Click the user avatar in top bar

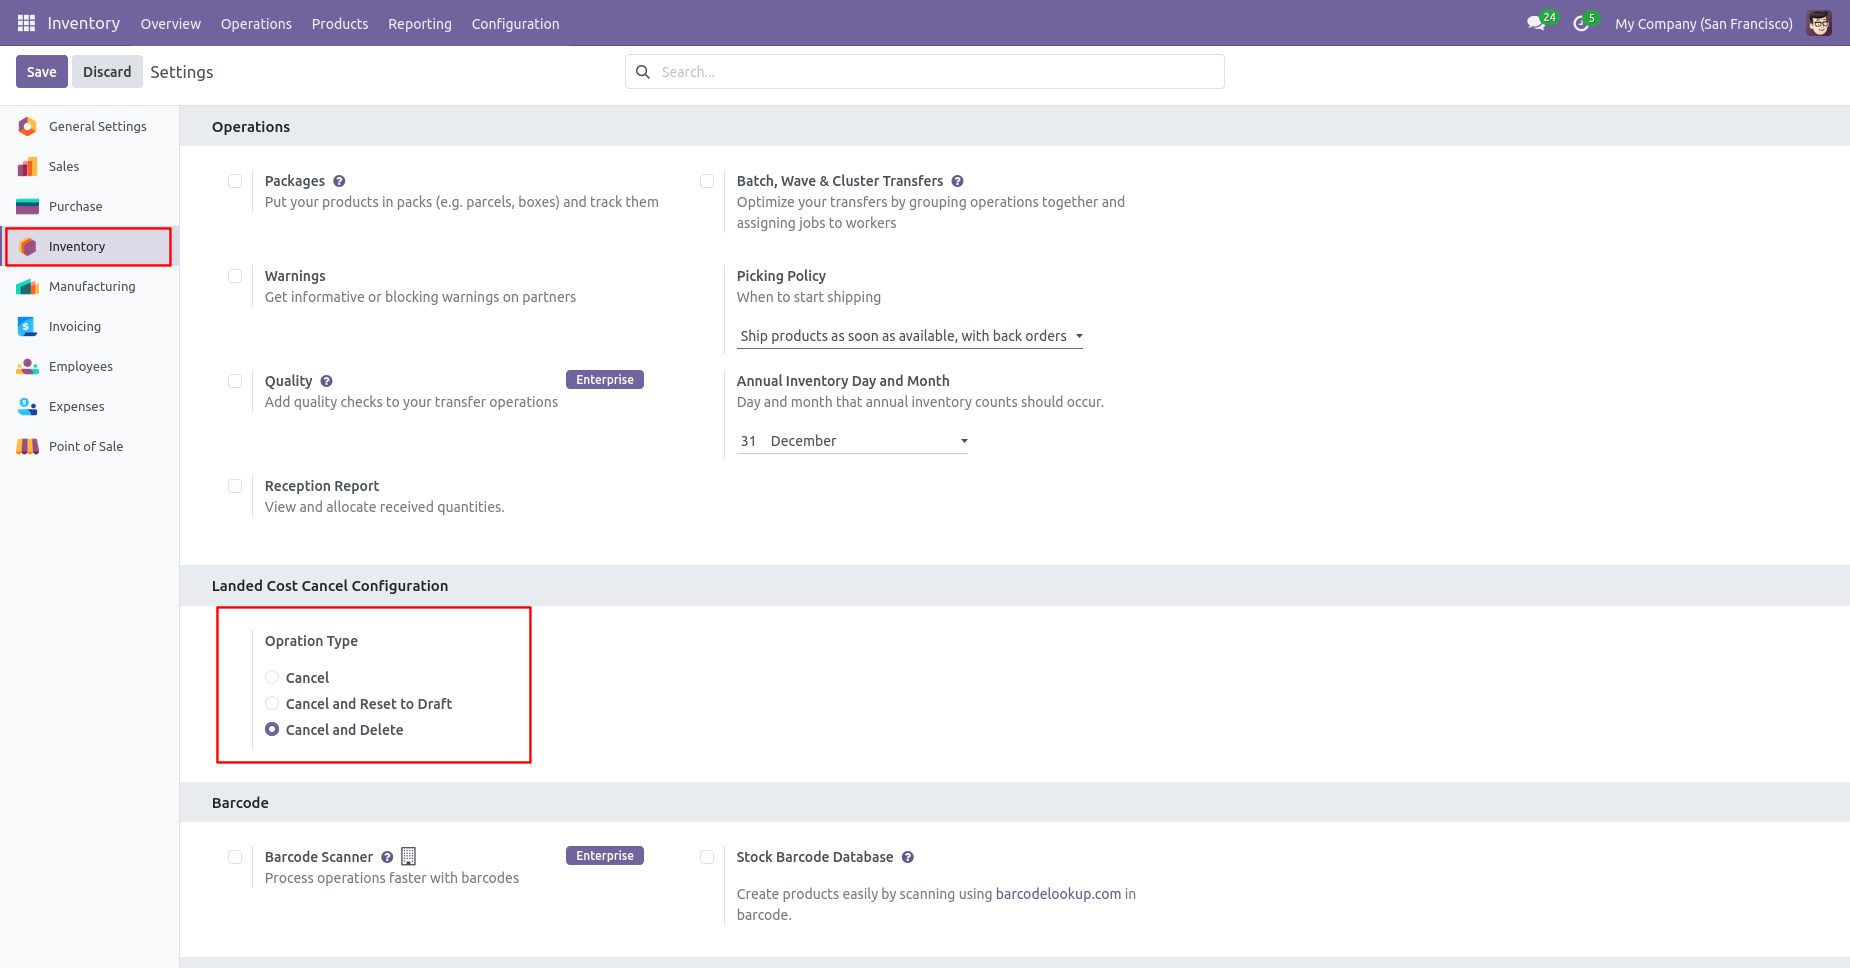pyautogui.click(x=1819, y=23)
